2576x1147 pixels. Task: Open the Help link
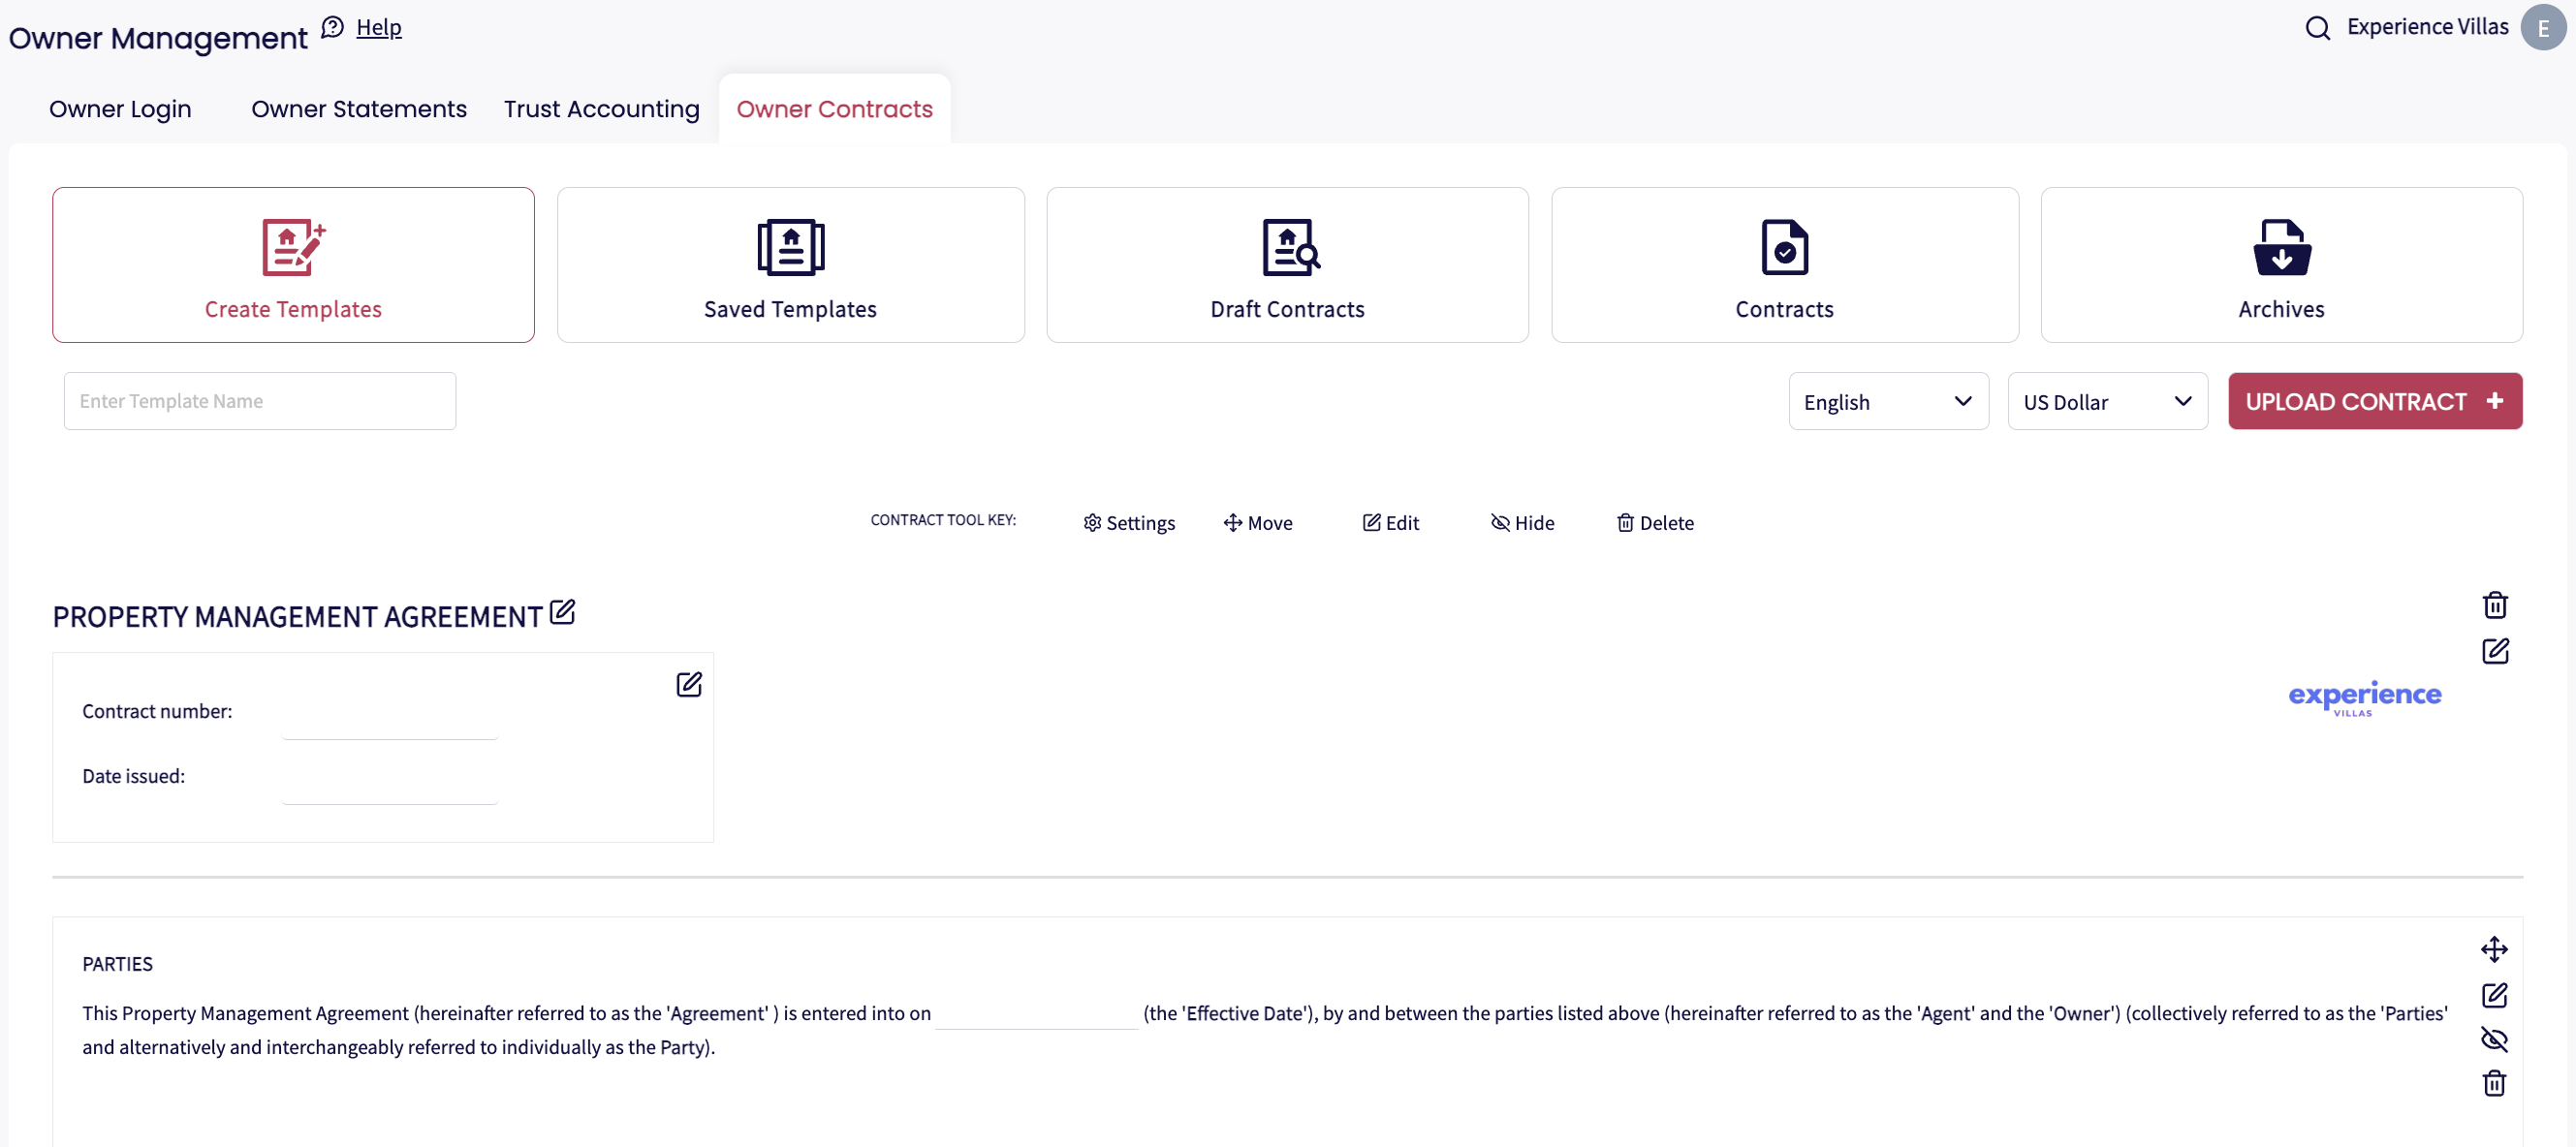(x=378, y=27)
